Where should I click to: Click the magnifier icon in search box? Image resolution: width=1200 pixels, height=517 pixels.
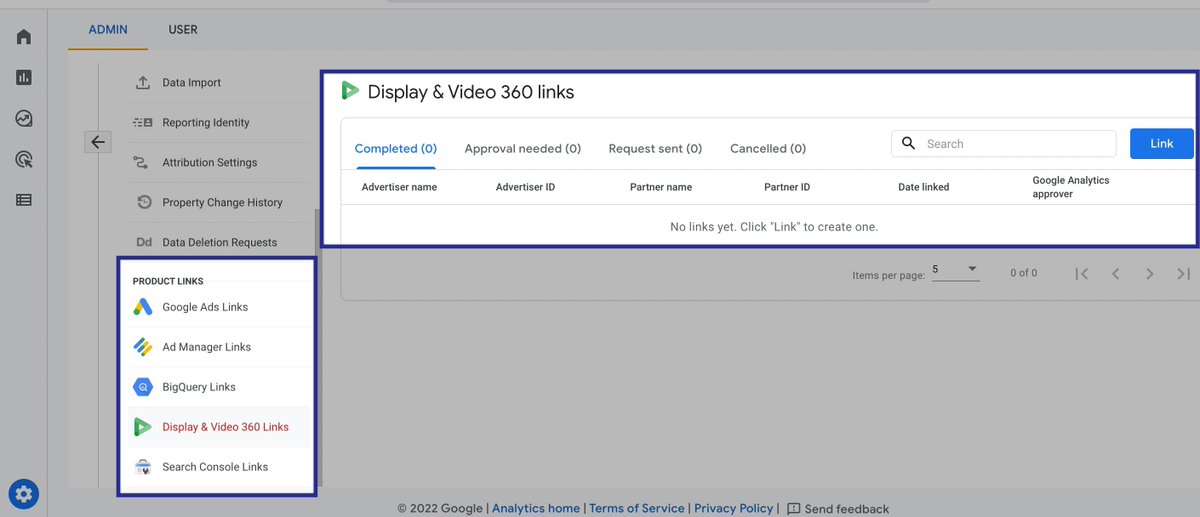click(x=909, y=143)
